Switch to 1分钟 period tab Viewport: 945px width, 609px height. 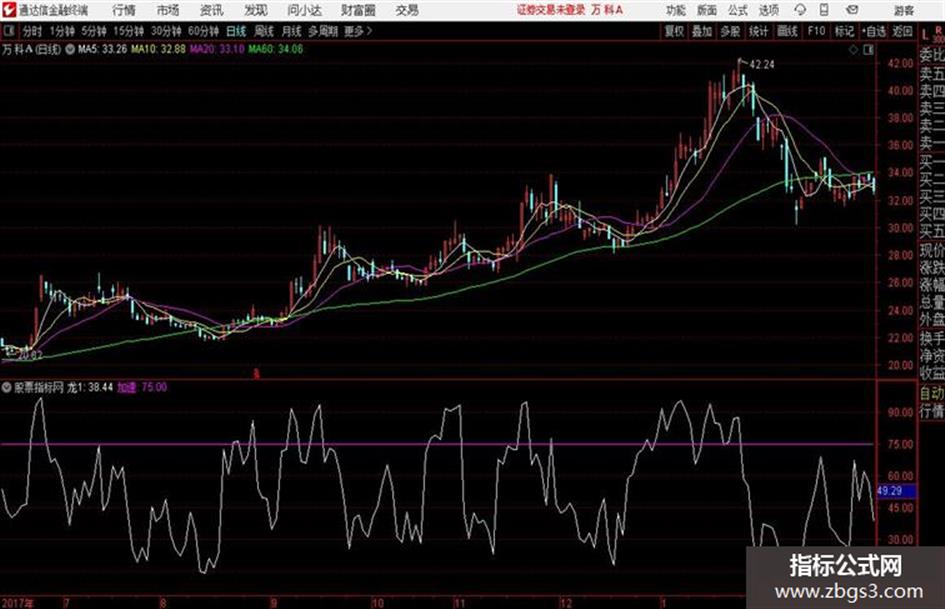tap(61, 31)
